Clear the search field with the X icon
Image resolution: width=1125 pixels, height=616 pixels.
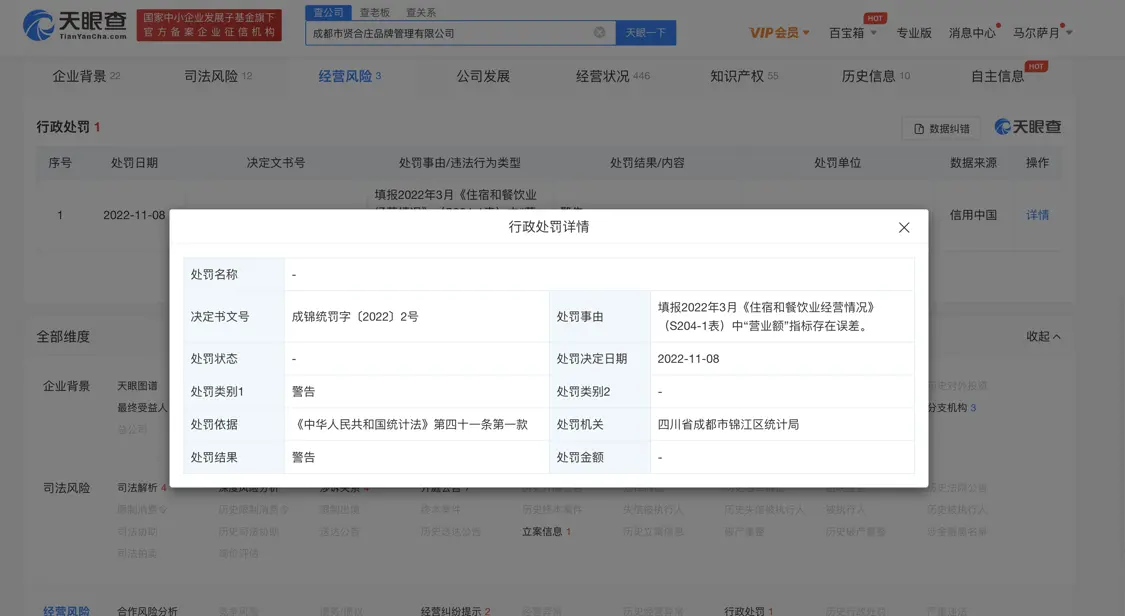pos(599,32)
